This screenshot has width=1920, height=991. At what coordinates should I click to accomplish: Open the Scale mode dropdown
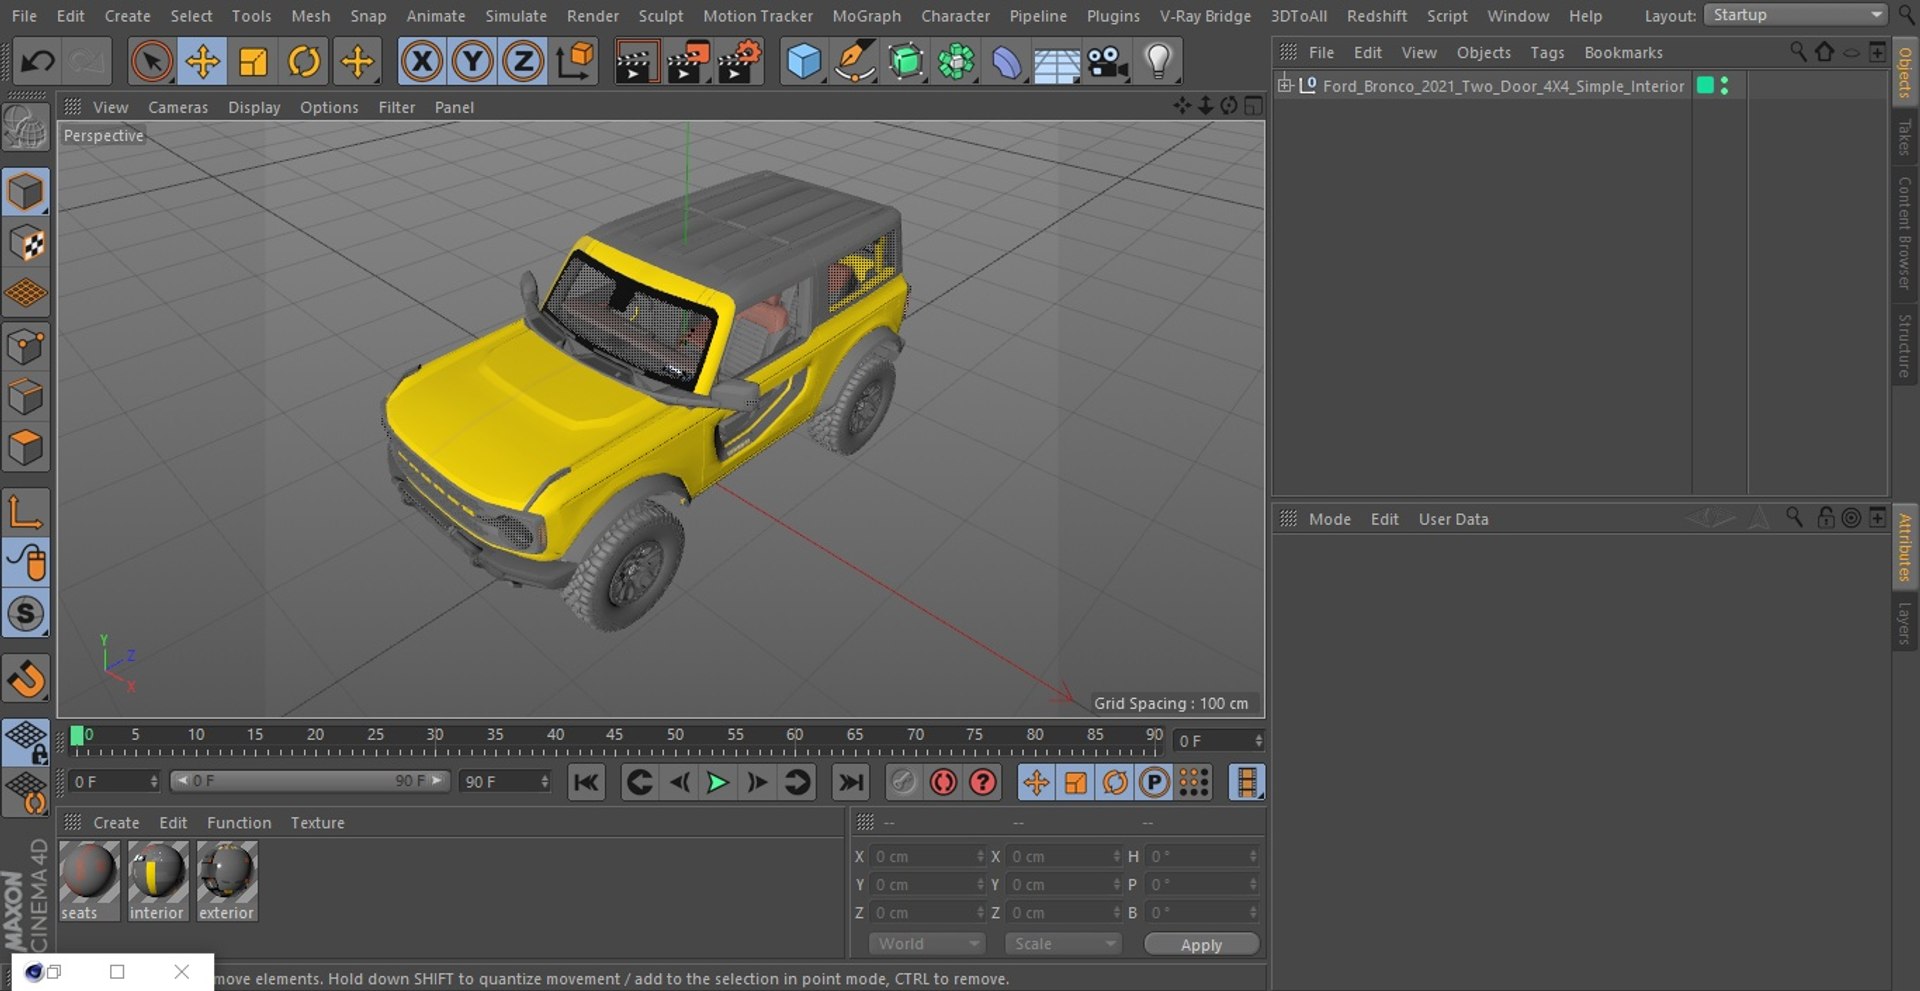point(1063,944)
